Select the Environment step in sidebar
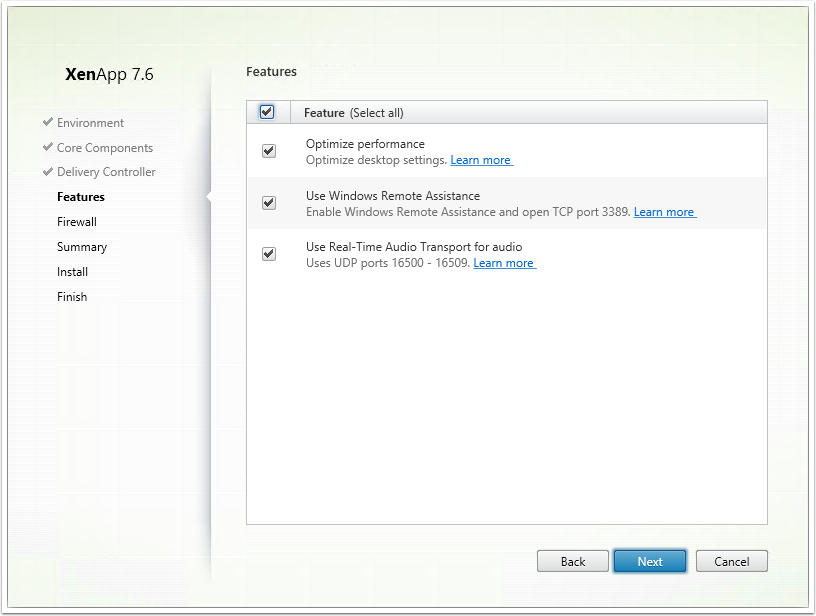Image resolution: width=816 pixels, height=616 pixels. 91,123
